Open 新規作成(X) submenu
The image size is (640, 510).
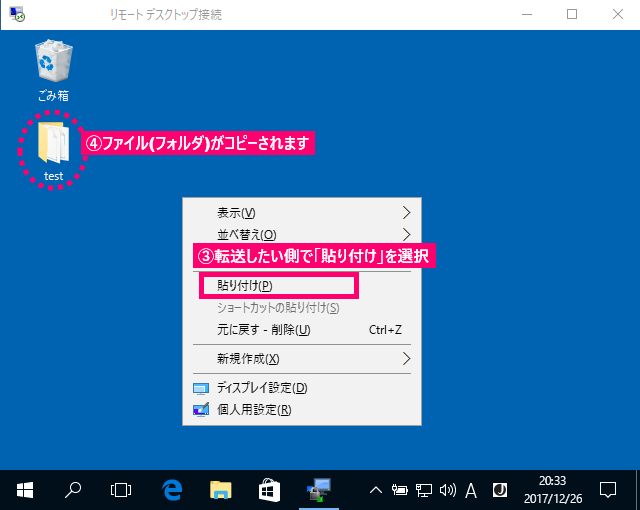coord(302,359)
